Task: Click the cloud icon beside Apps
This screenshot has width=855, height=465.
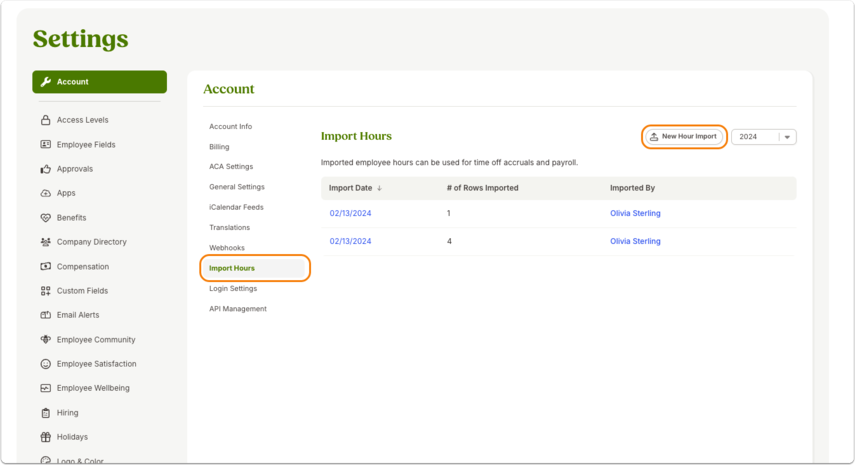Action: (x=46, y=193)
